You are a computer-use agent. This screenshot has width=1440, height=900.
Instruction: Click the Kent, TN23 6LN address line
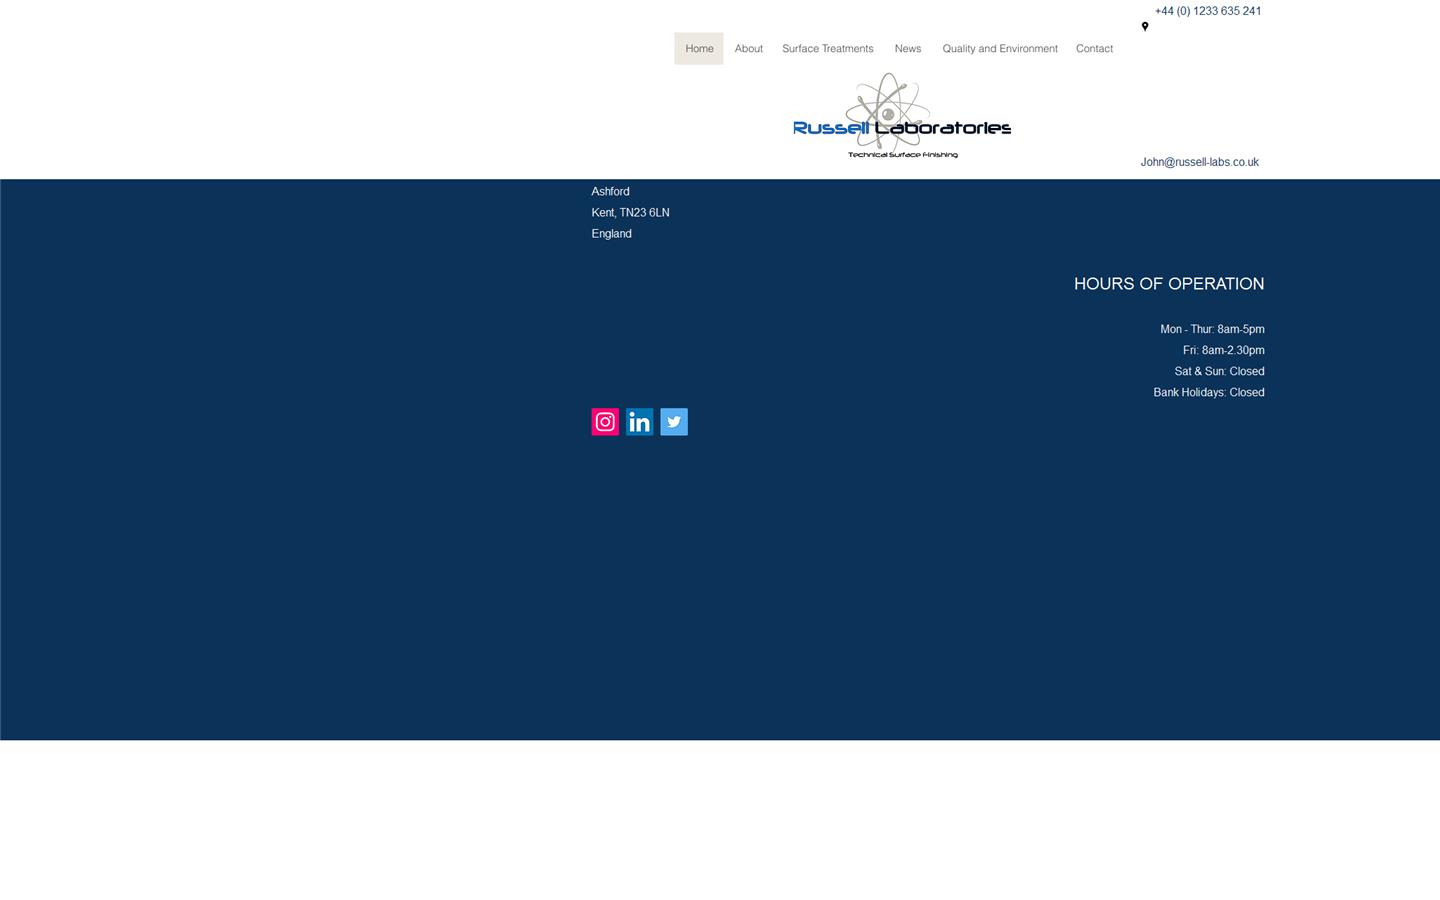click(x=630, y=213)
